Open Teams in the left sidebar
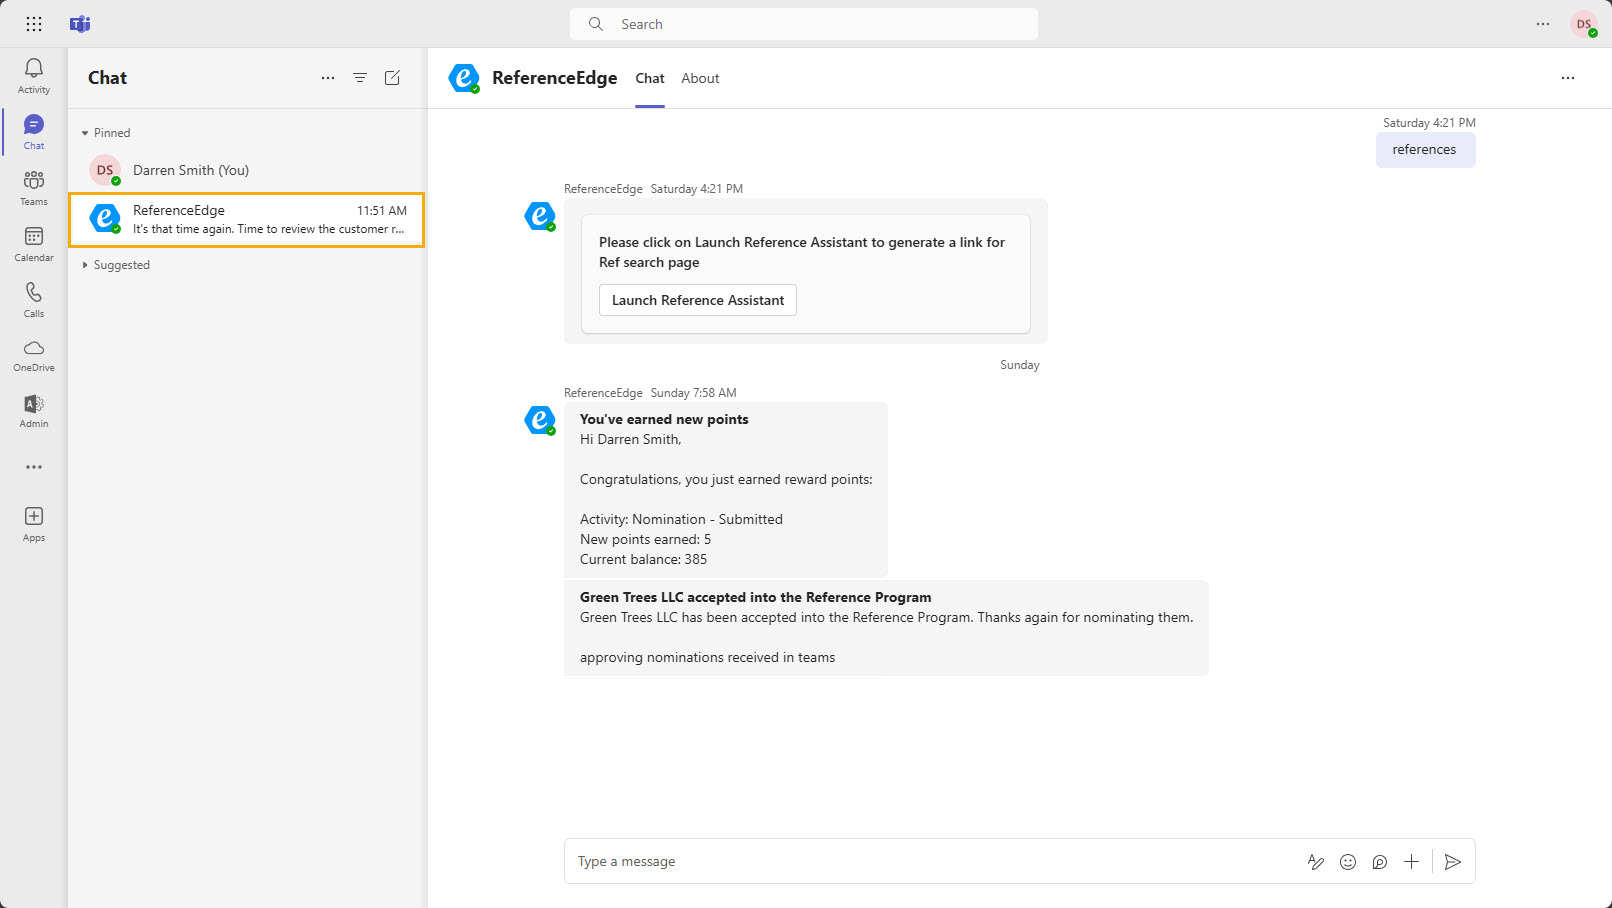This screenshot has height=908, width=1612. [34, 187]
